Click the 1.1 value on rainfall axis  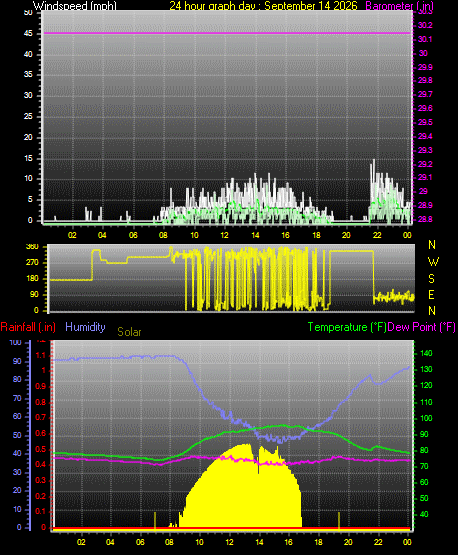(41, 355)
